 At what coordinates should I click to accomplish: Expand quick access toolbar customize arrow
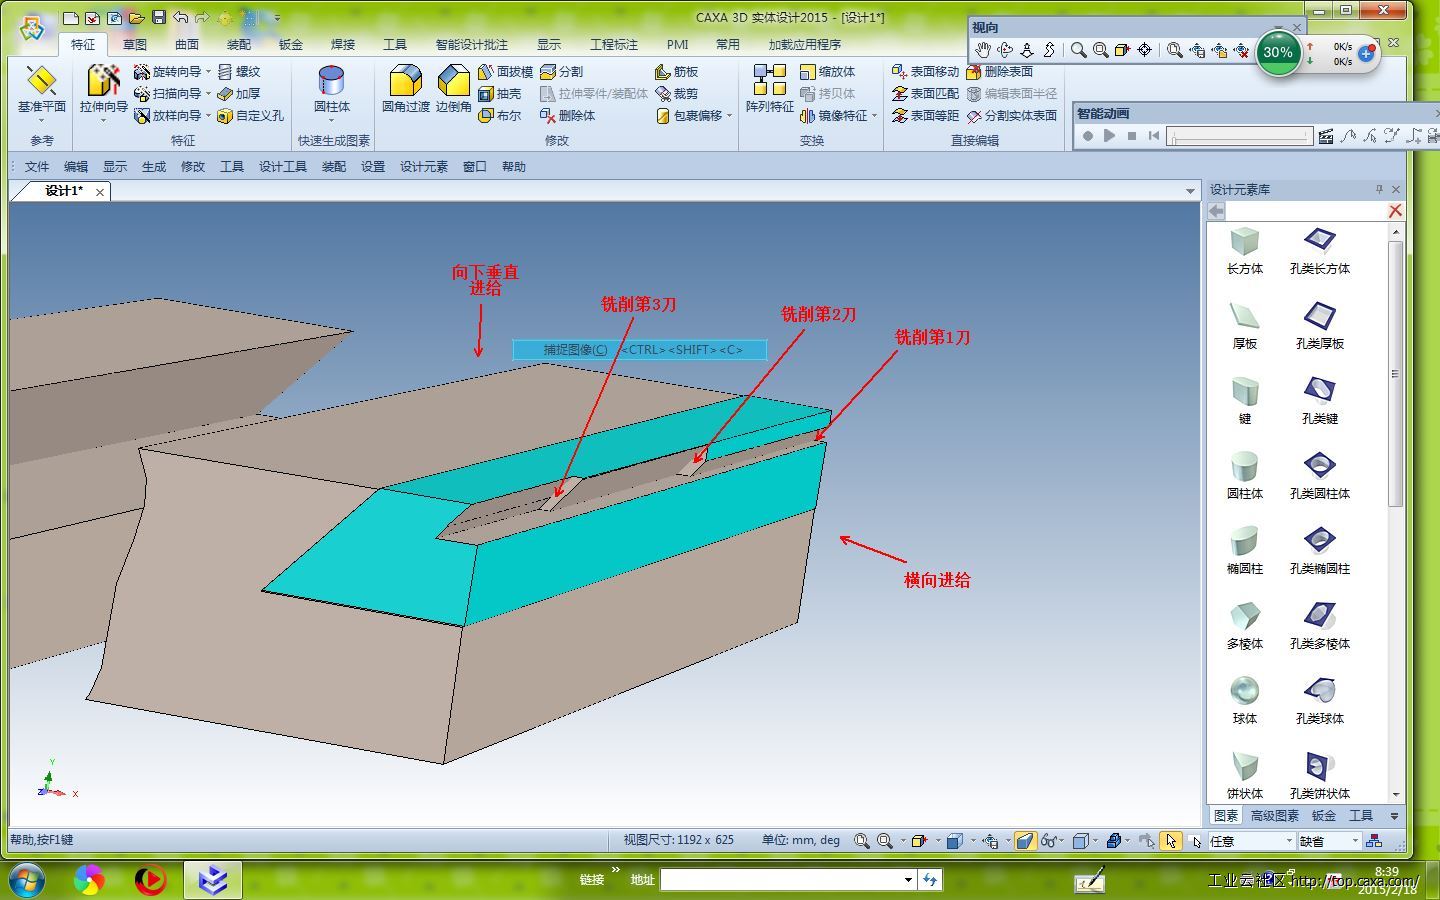point(277,18)
